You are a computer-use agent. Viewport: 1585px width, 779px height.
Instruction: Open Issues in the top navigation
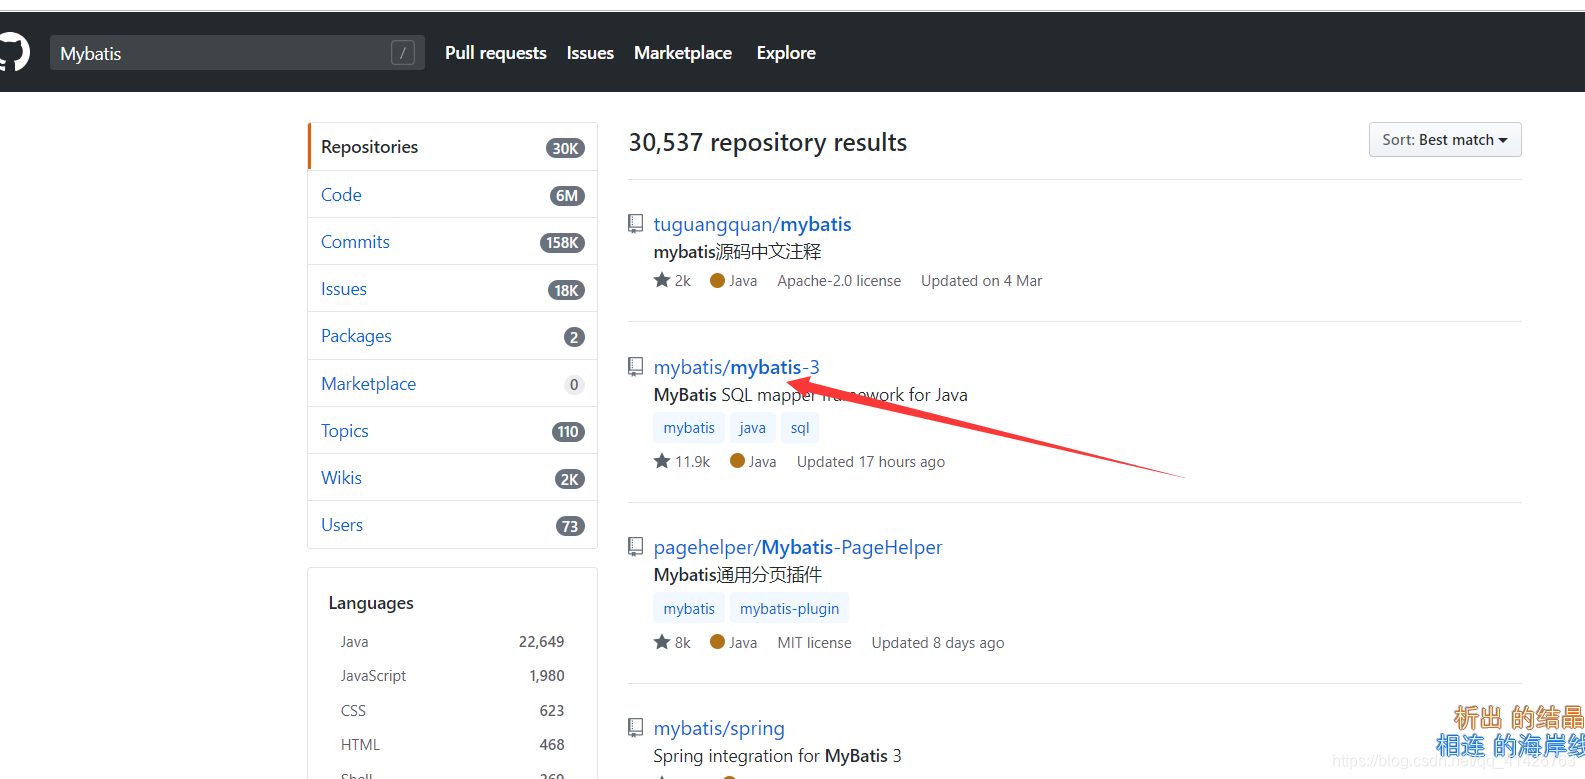590,53
